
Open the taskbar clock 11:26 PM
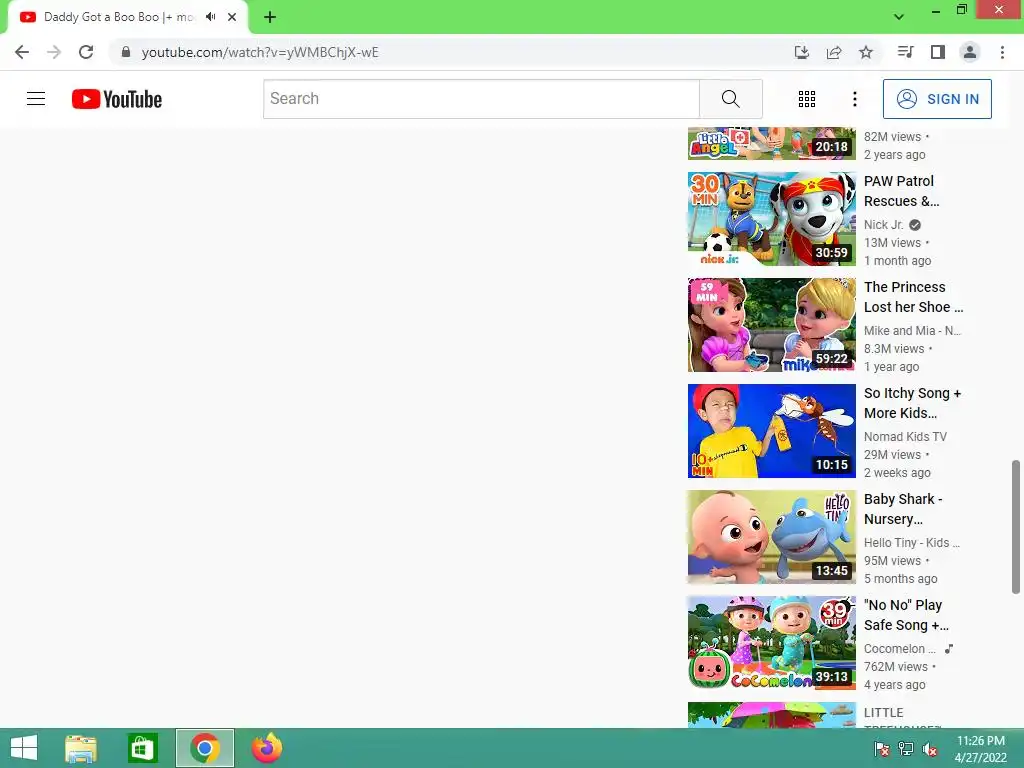[x=980, y=748]
